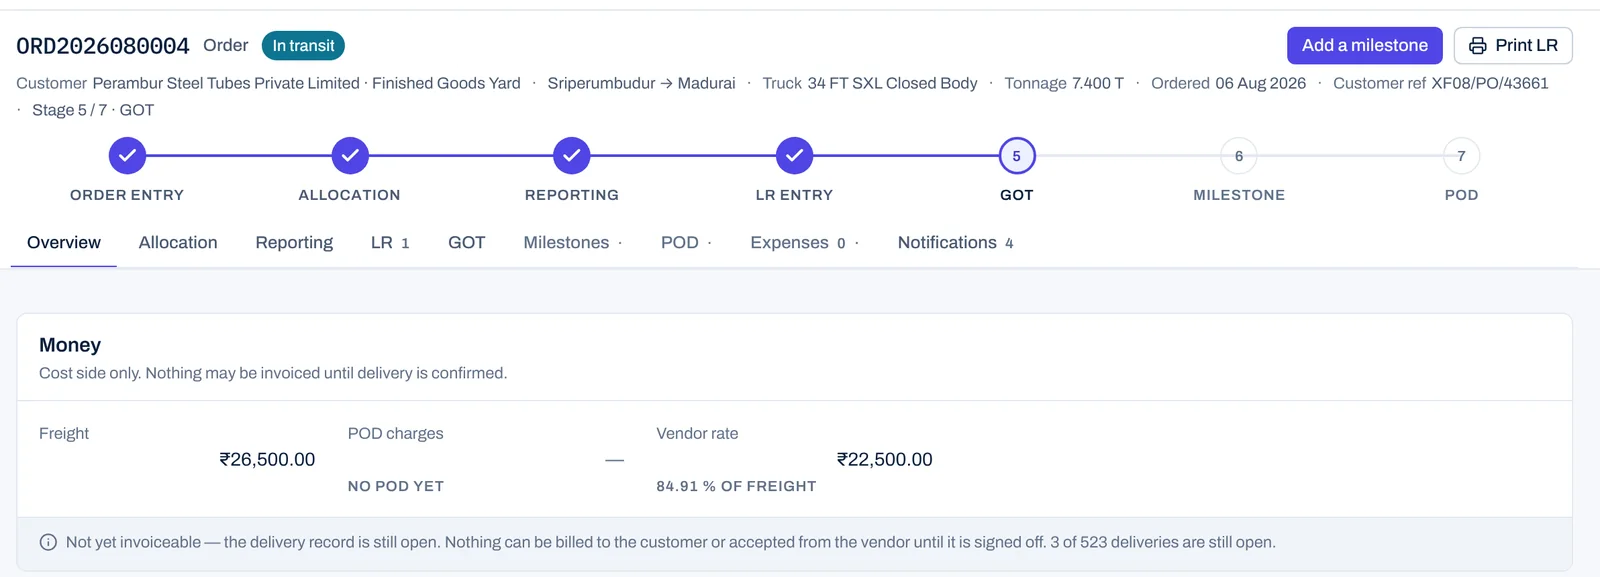Click Stage 5 / 7 · GOT text
The height and width of the screenshot is (577, 1600).
(x=93, y=110)
